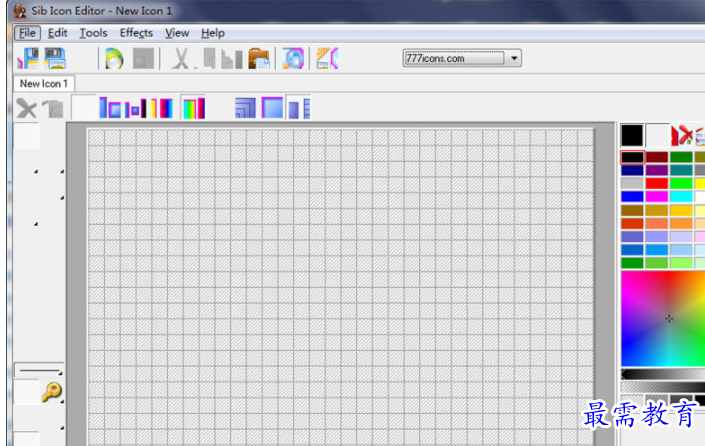Pick the magenta palette swatch

tap(656, 196)
